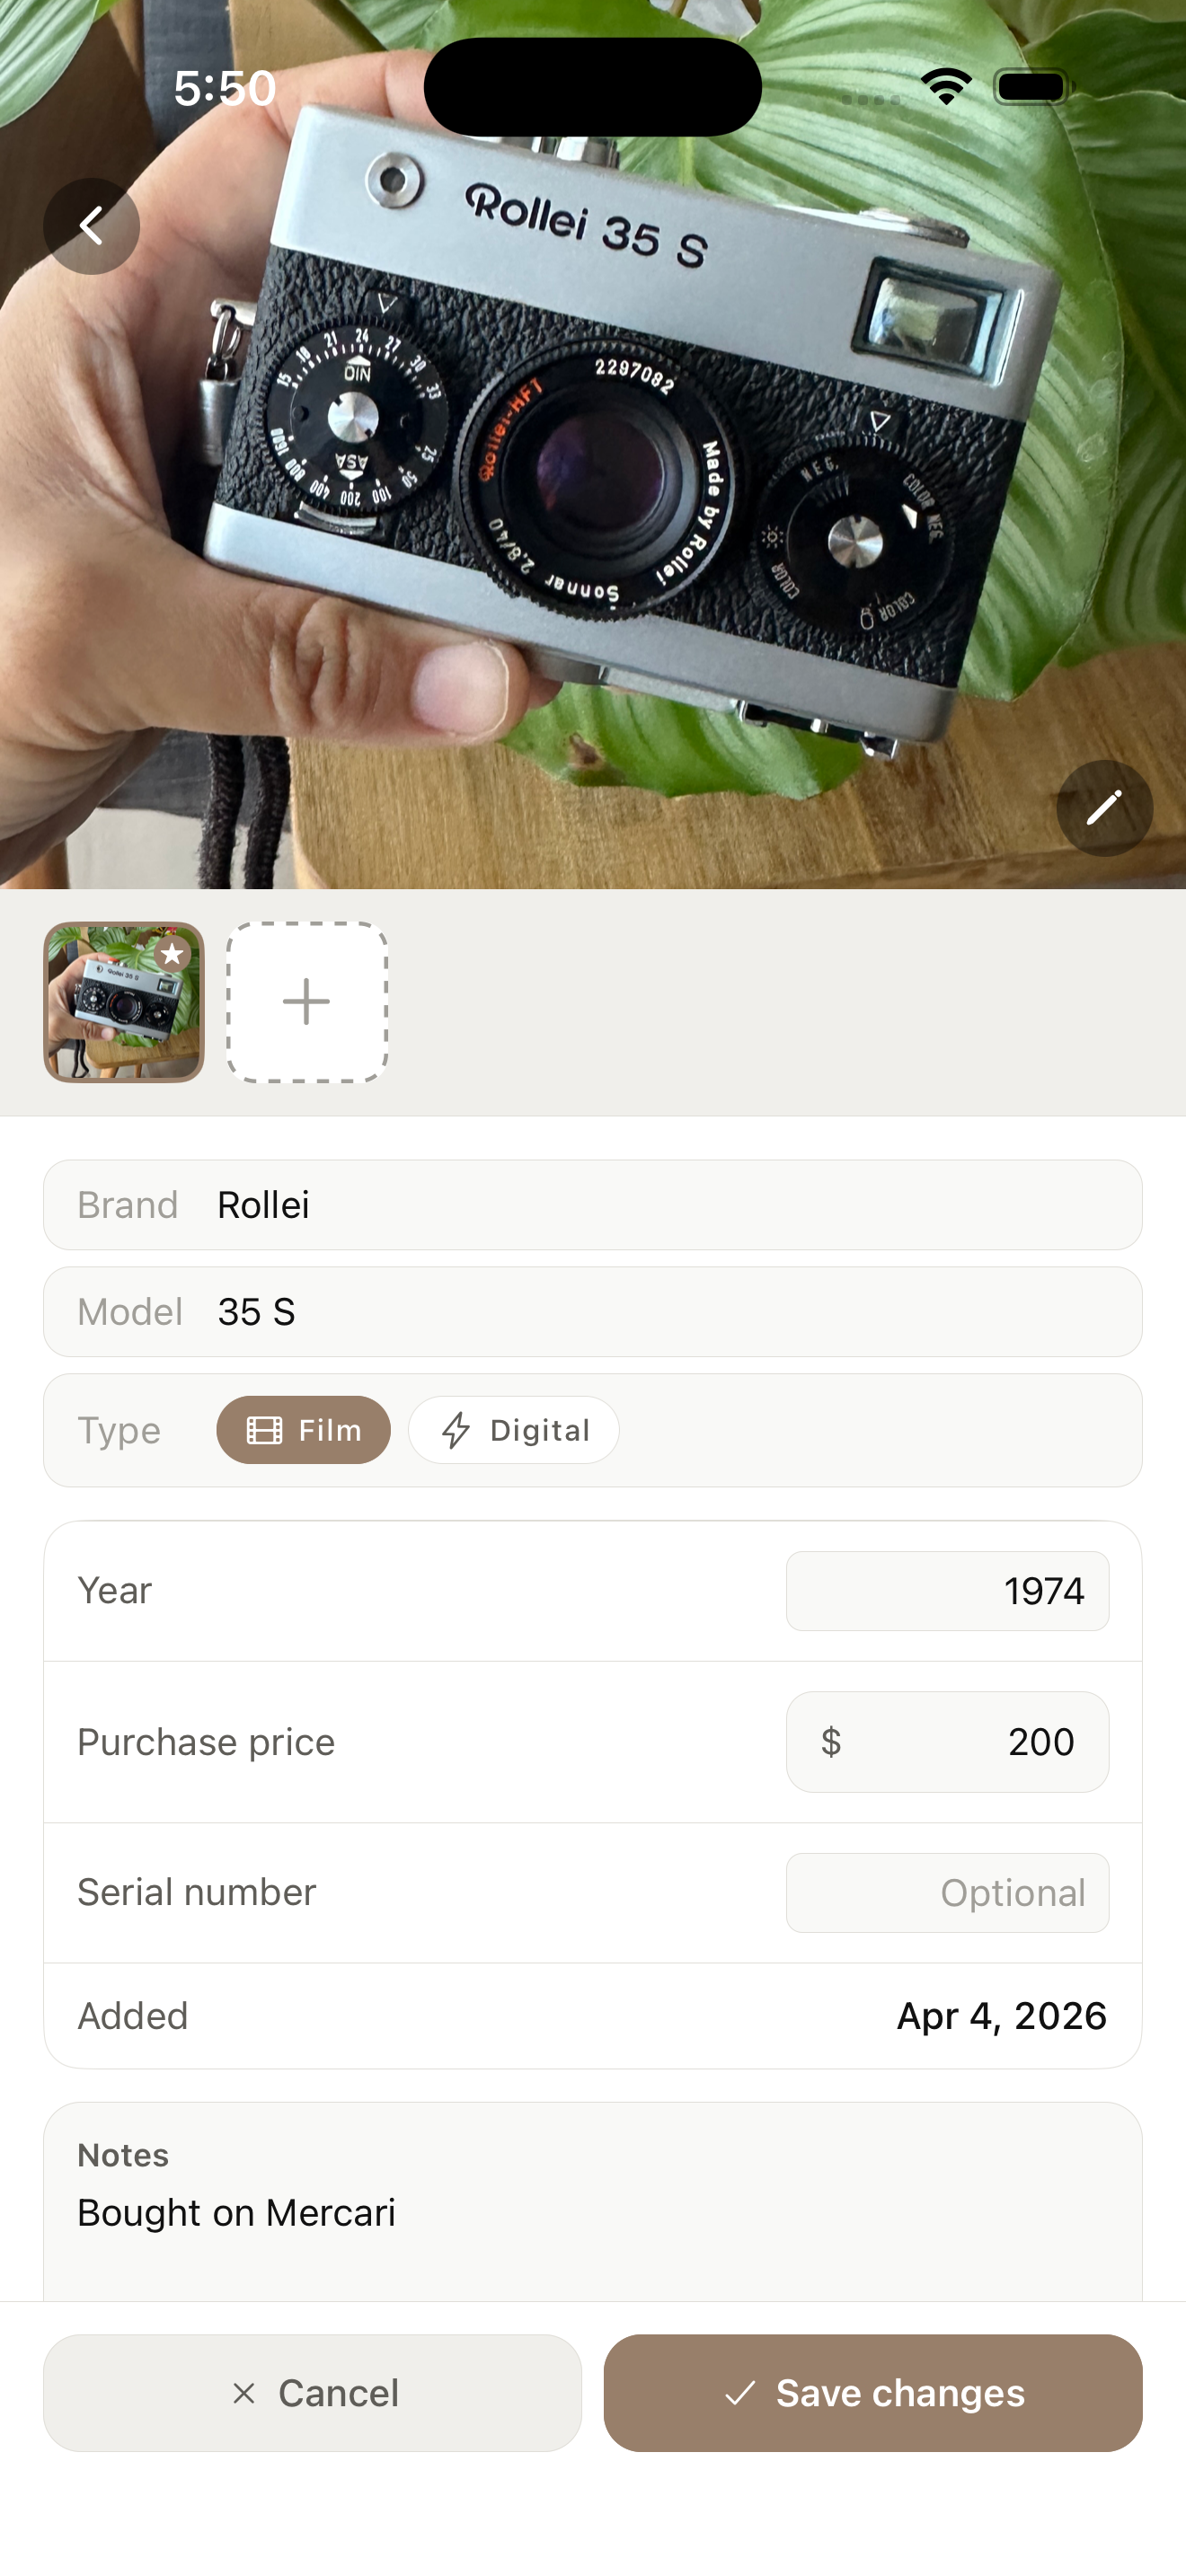Tap the back chevron button
The image size is (1186, 2576).
pos(91,226)
